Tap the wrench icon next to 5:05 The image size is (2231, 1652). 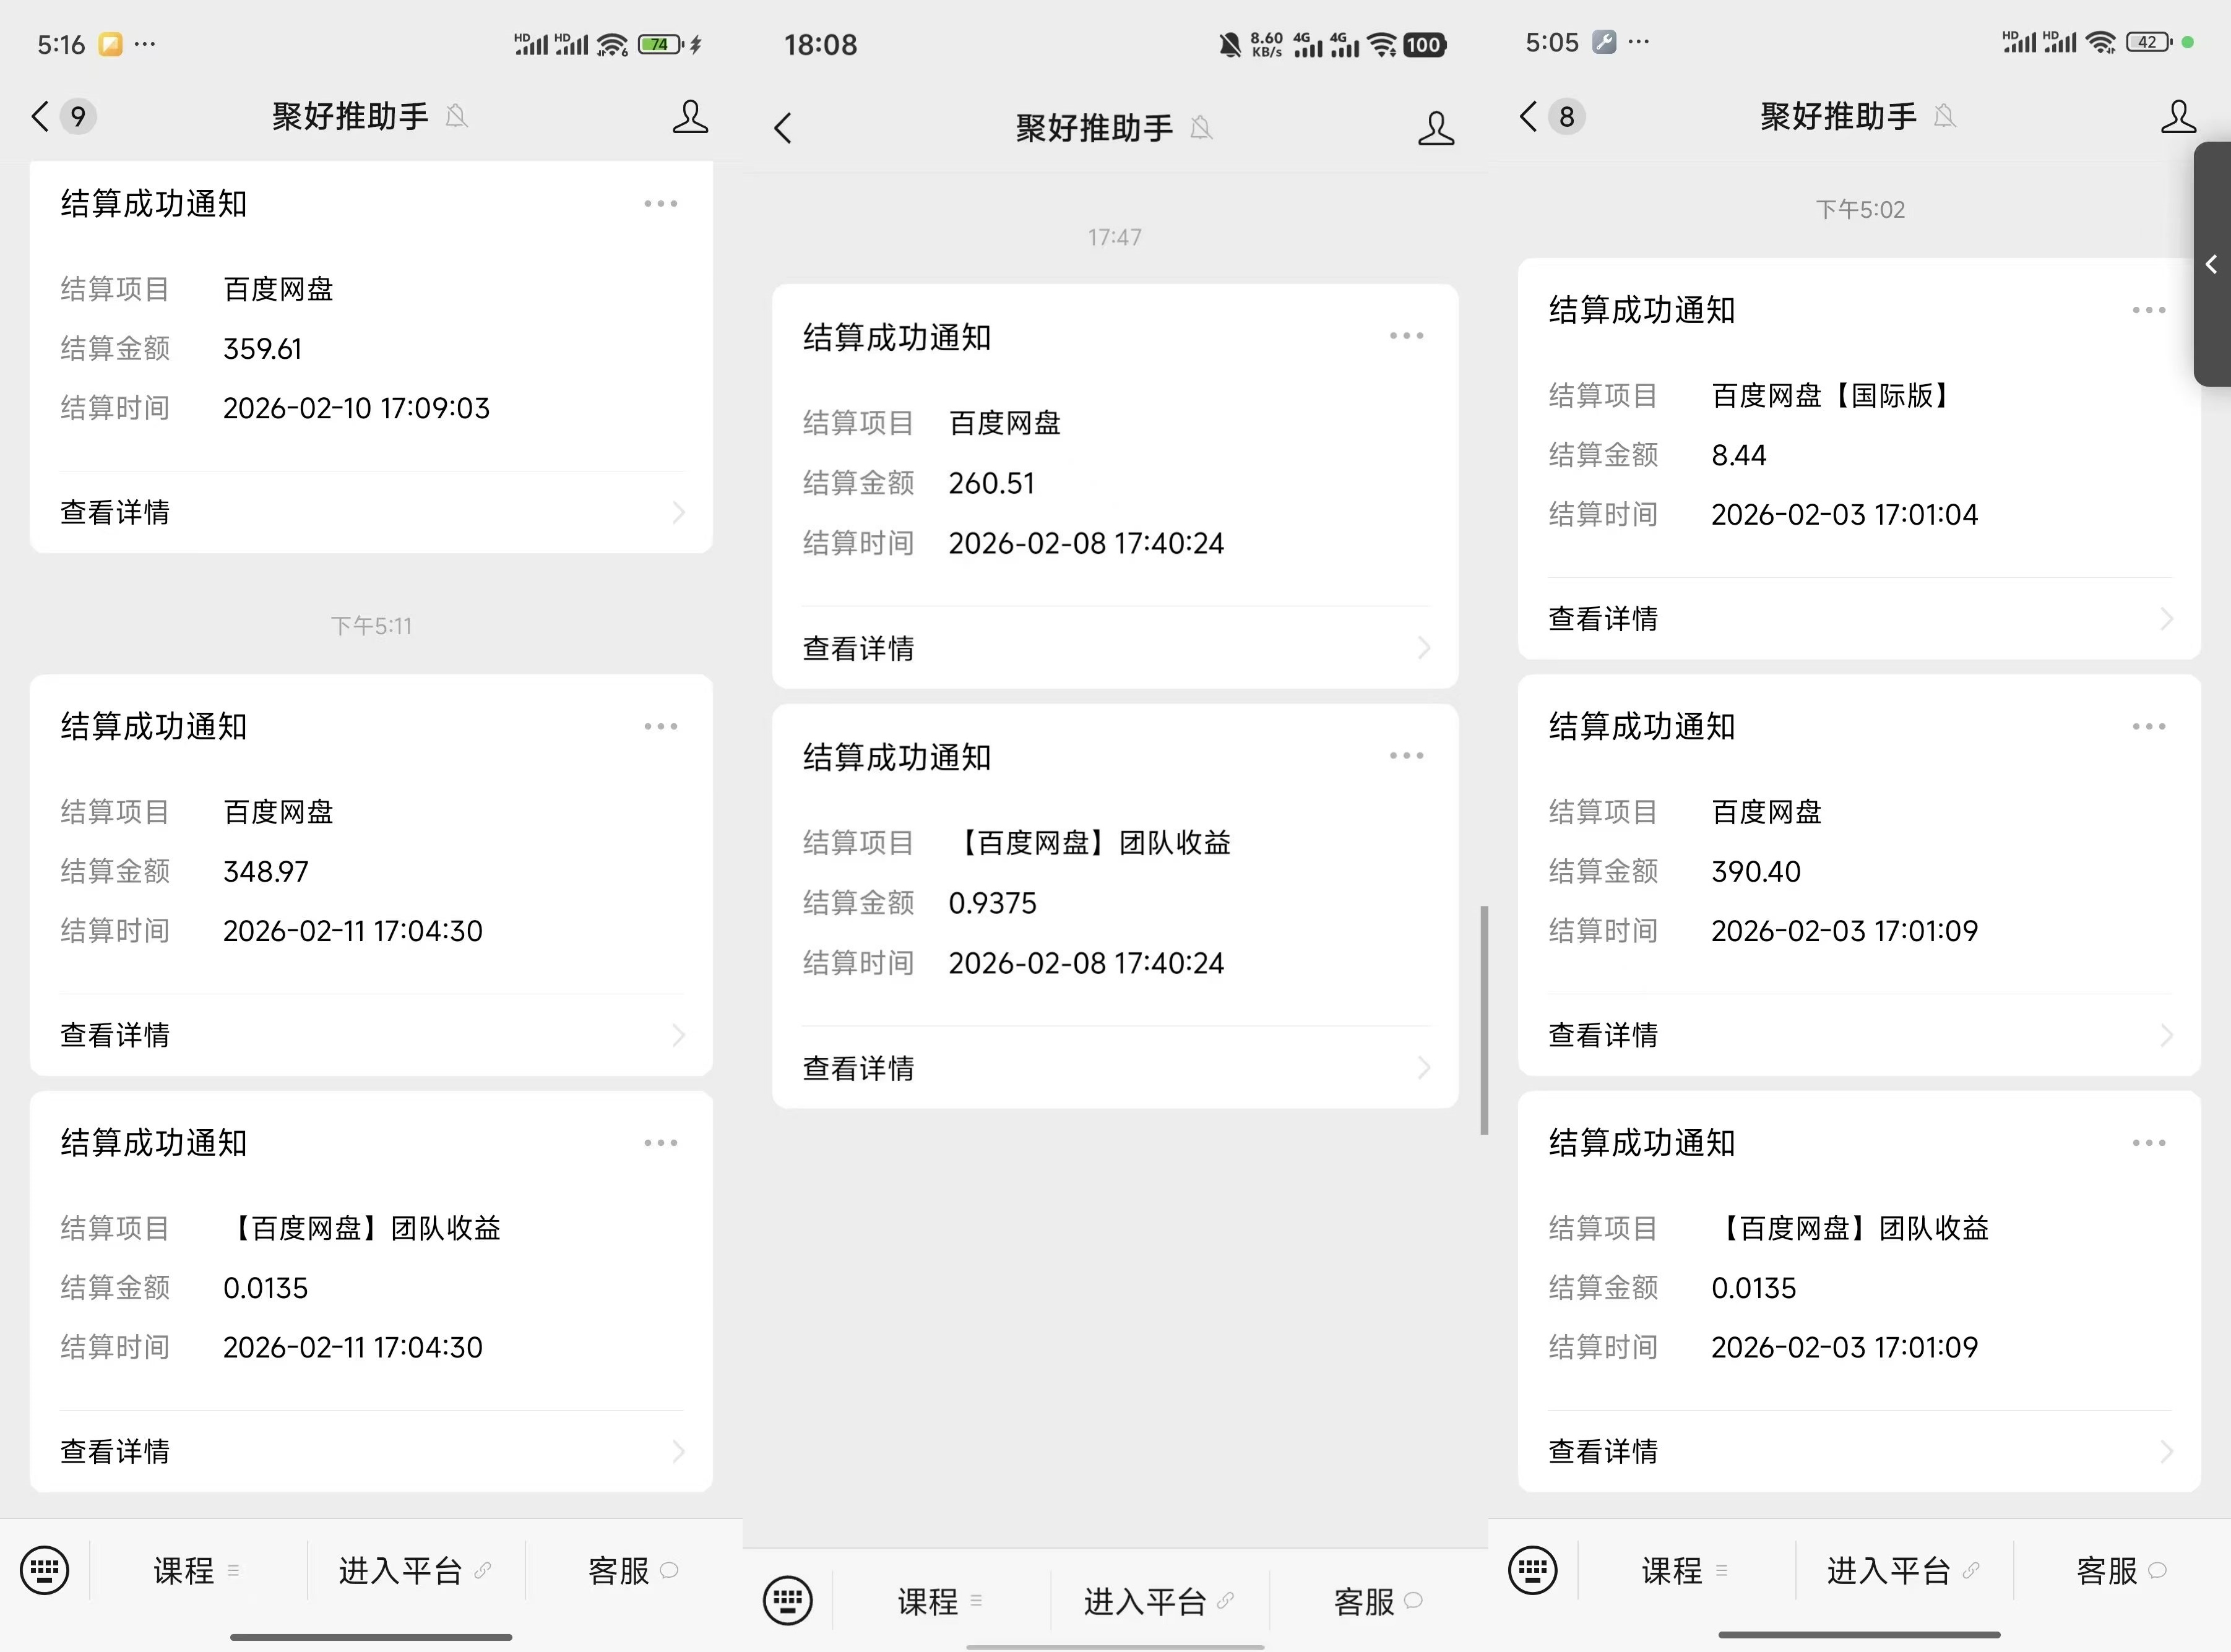[x=1604, y=42]
